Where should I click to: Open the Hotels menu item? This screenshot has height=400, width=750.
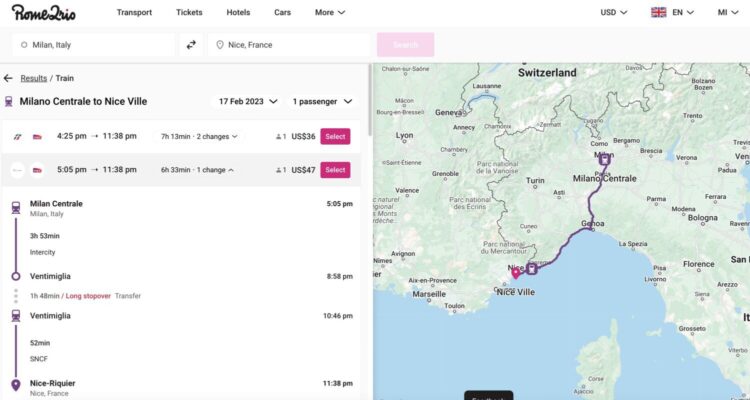point(238,12)
